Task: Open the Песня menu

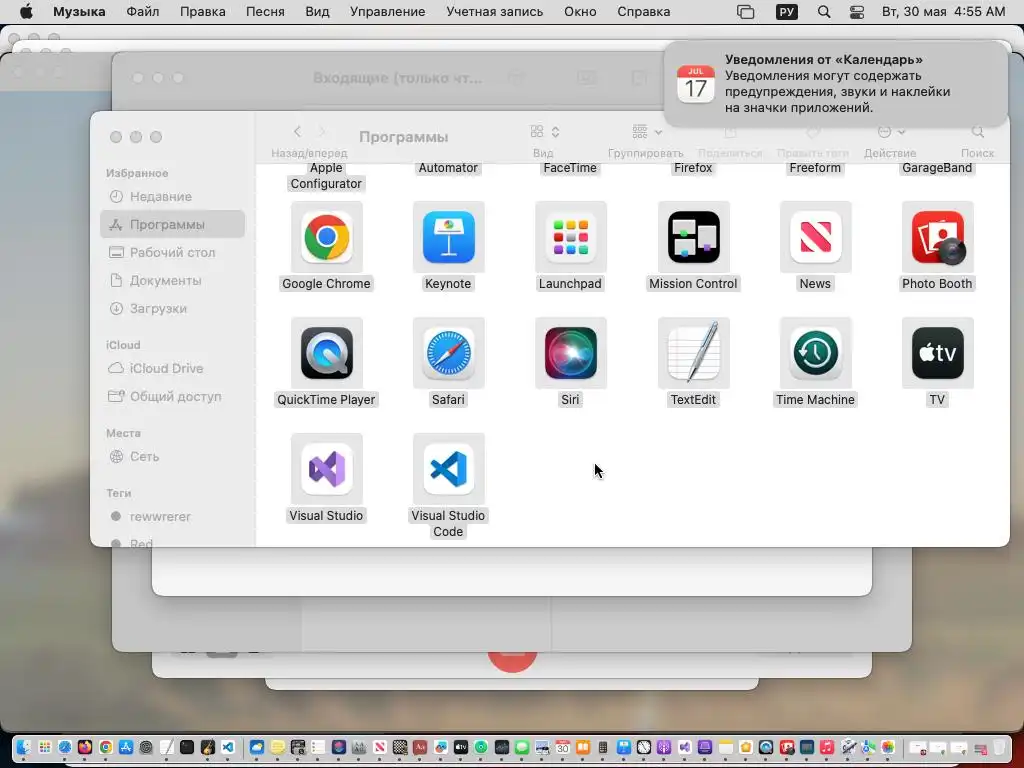Action: click(x=265, y=12)
